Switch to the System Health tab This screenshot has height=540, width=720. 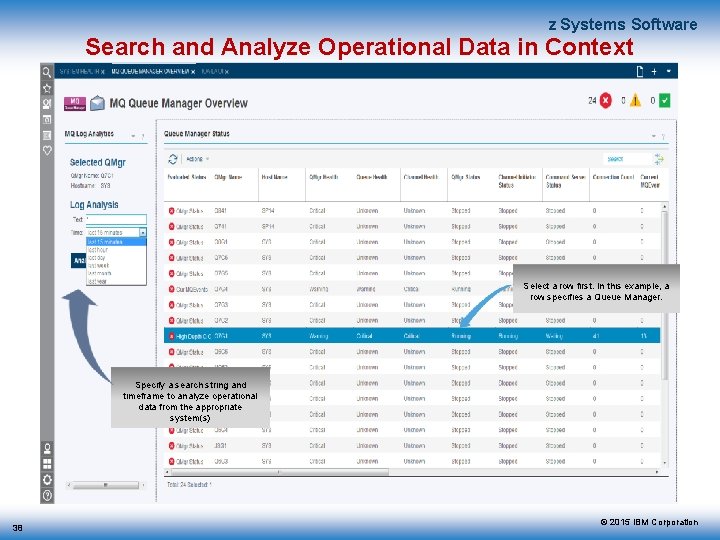point(79,72)
